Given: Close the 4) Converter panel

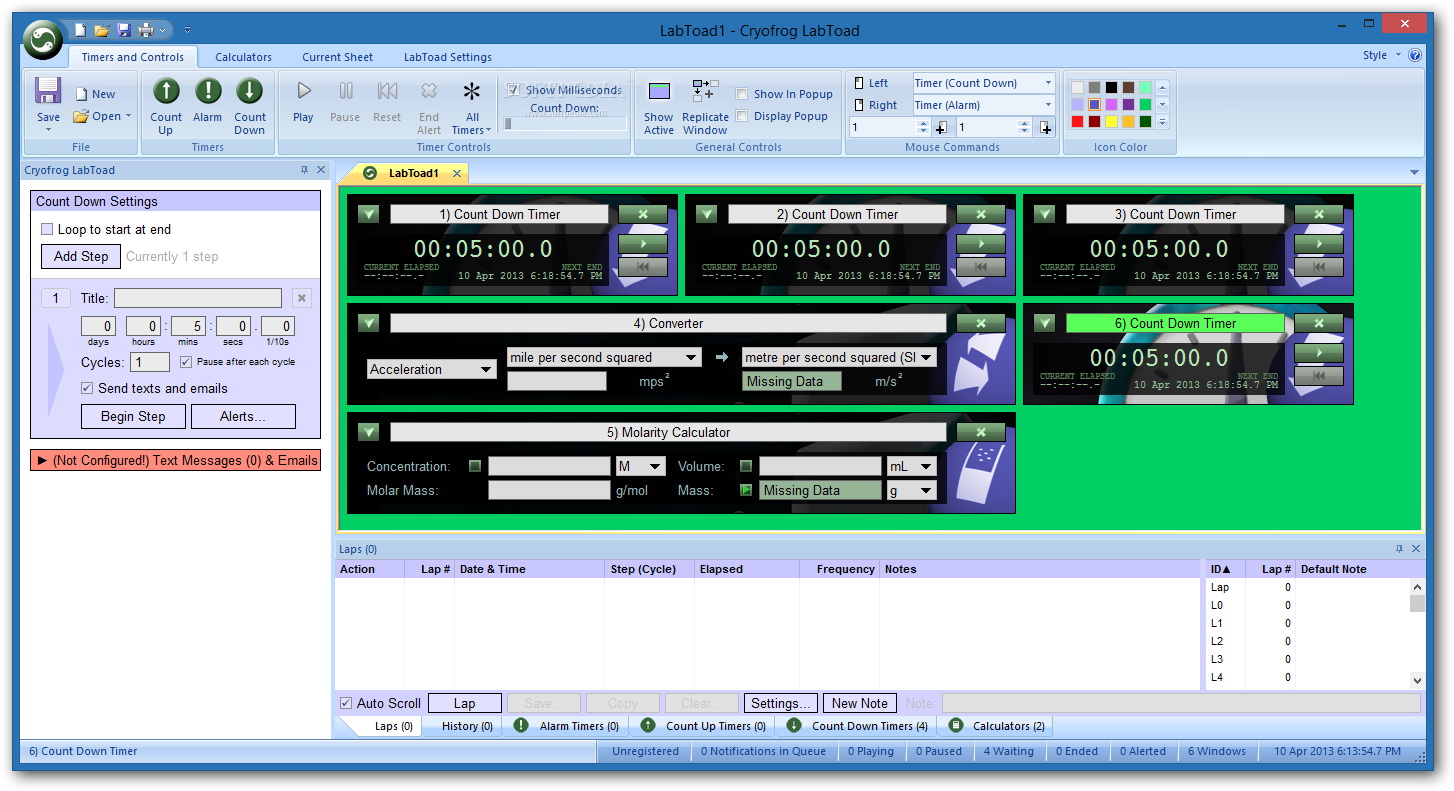Looking at the screenshot, I should tap(980, 323).
